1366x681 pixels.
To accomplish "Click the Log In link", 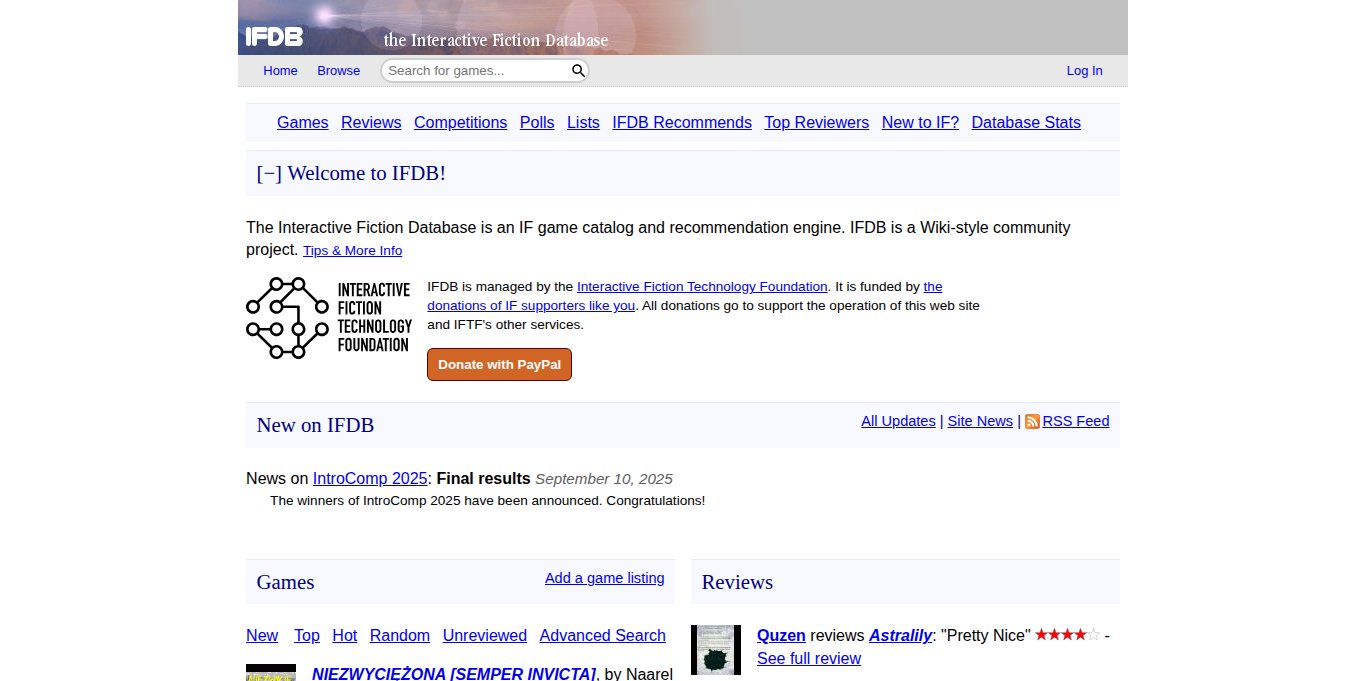I will (x=1084, y=70).
